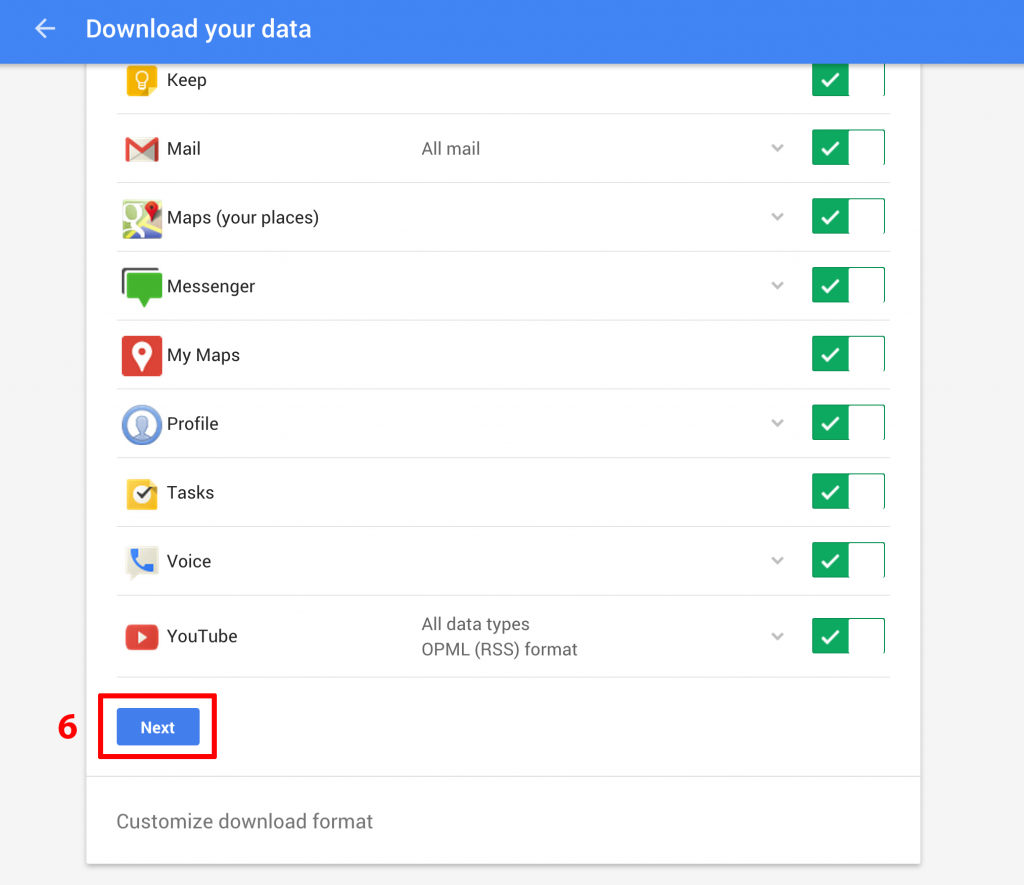Disable the Messenger export switch

click(848, 285)
